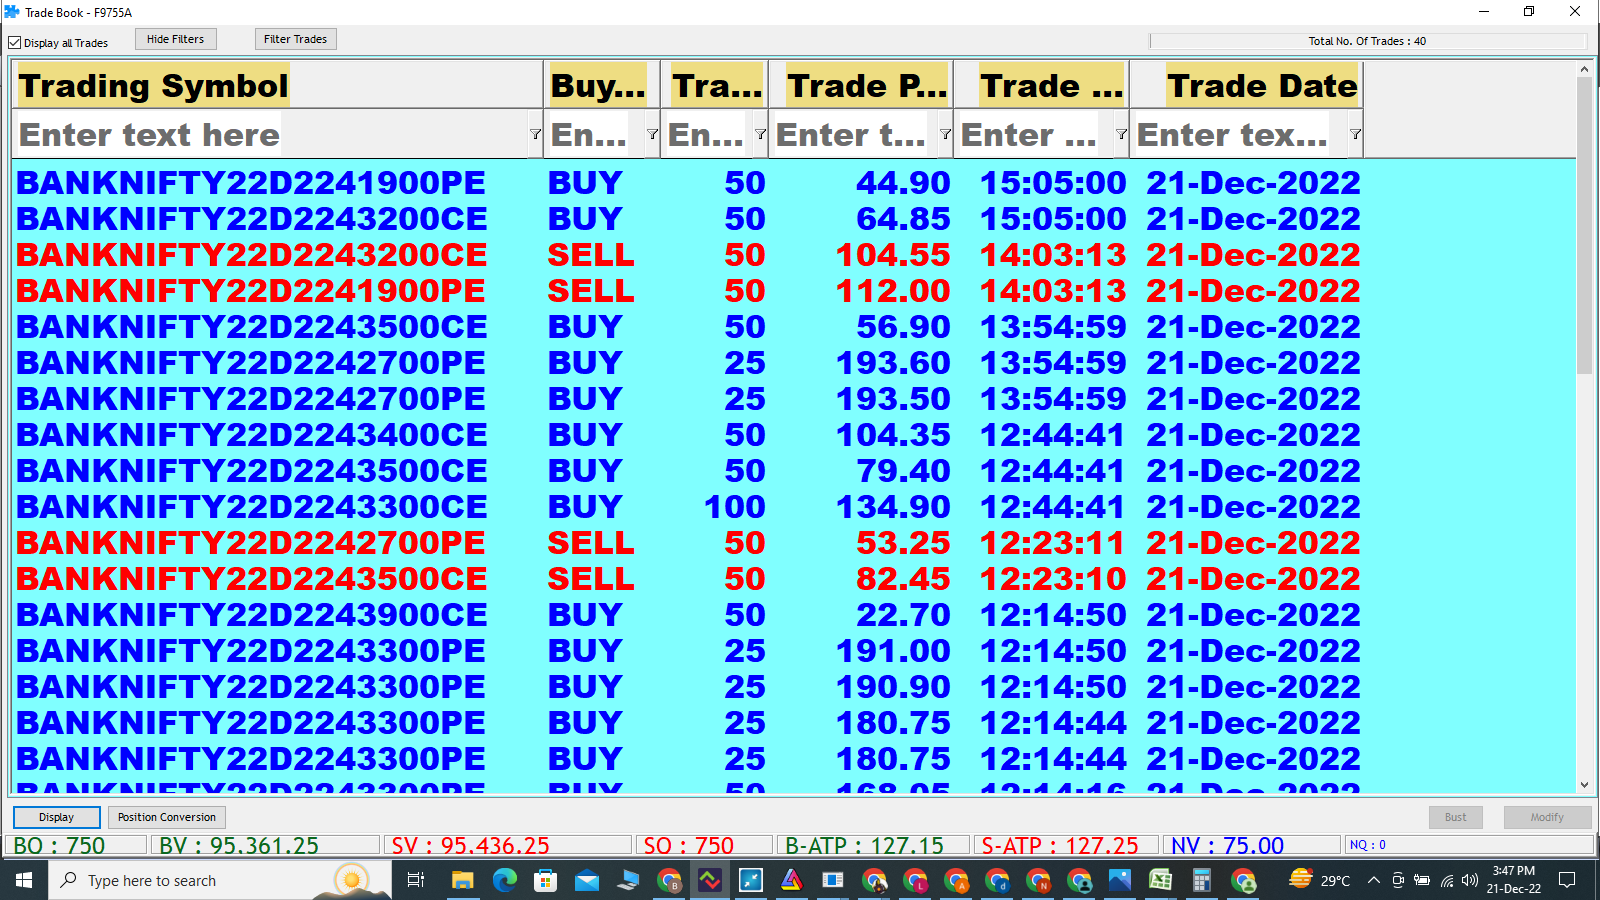Click the Hide Filters button
Screen dimensions: 1600x900
coord(176,39)
